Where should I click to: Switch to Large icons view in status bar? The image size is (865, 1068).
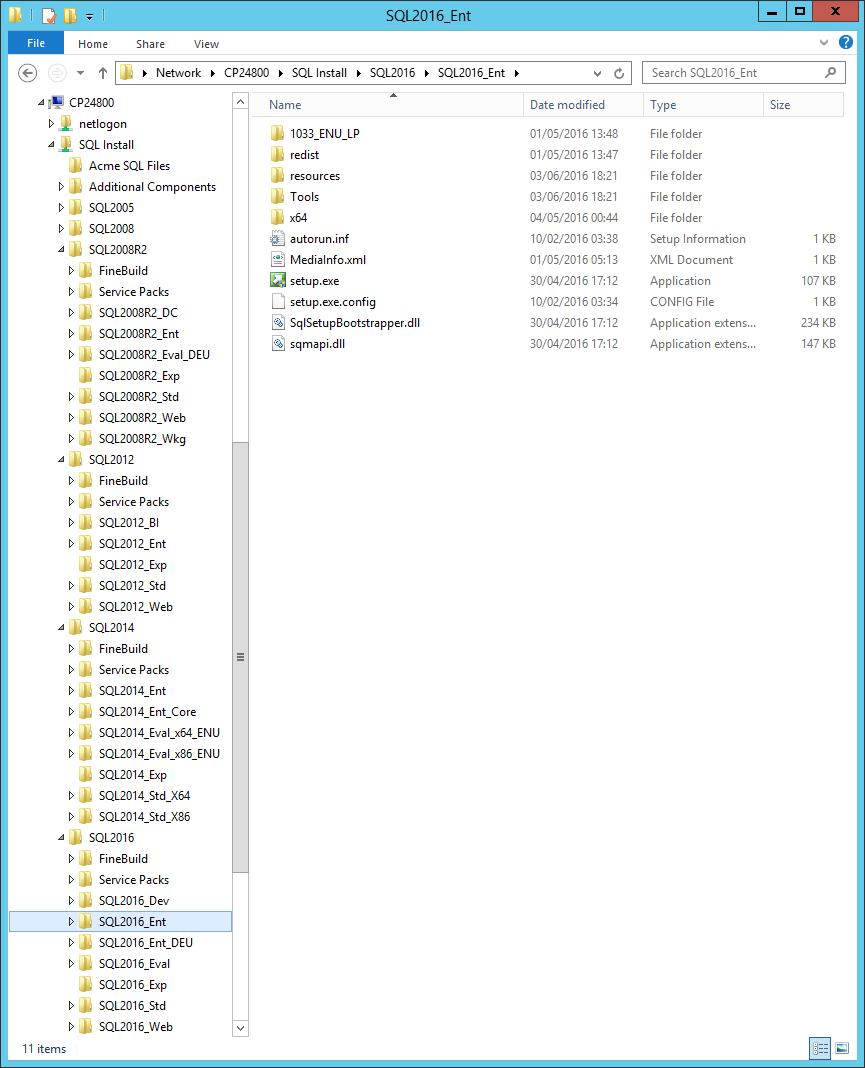[x=842, y=1048]
